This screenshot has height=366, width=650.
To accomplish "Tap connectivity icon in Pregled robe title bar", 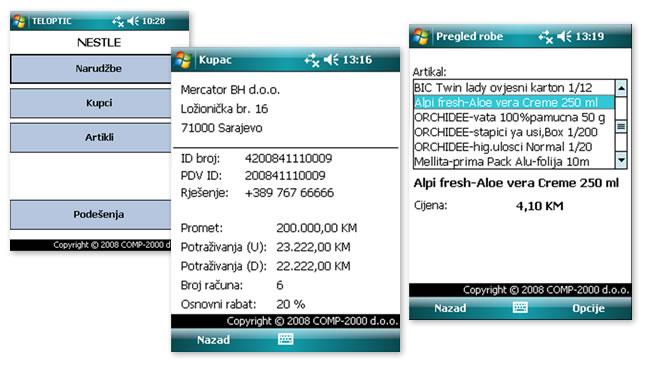I will point(546,37).
